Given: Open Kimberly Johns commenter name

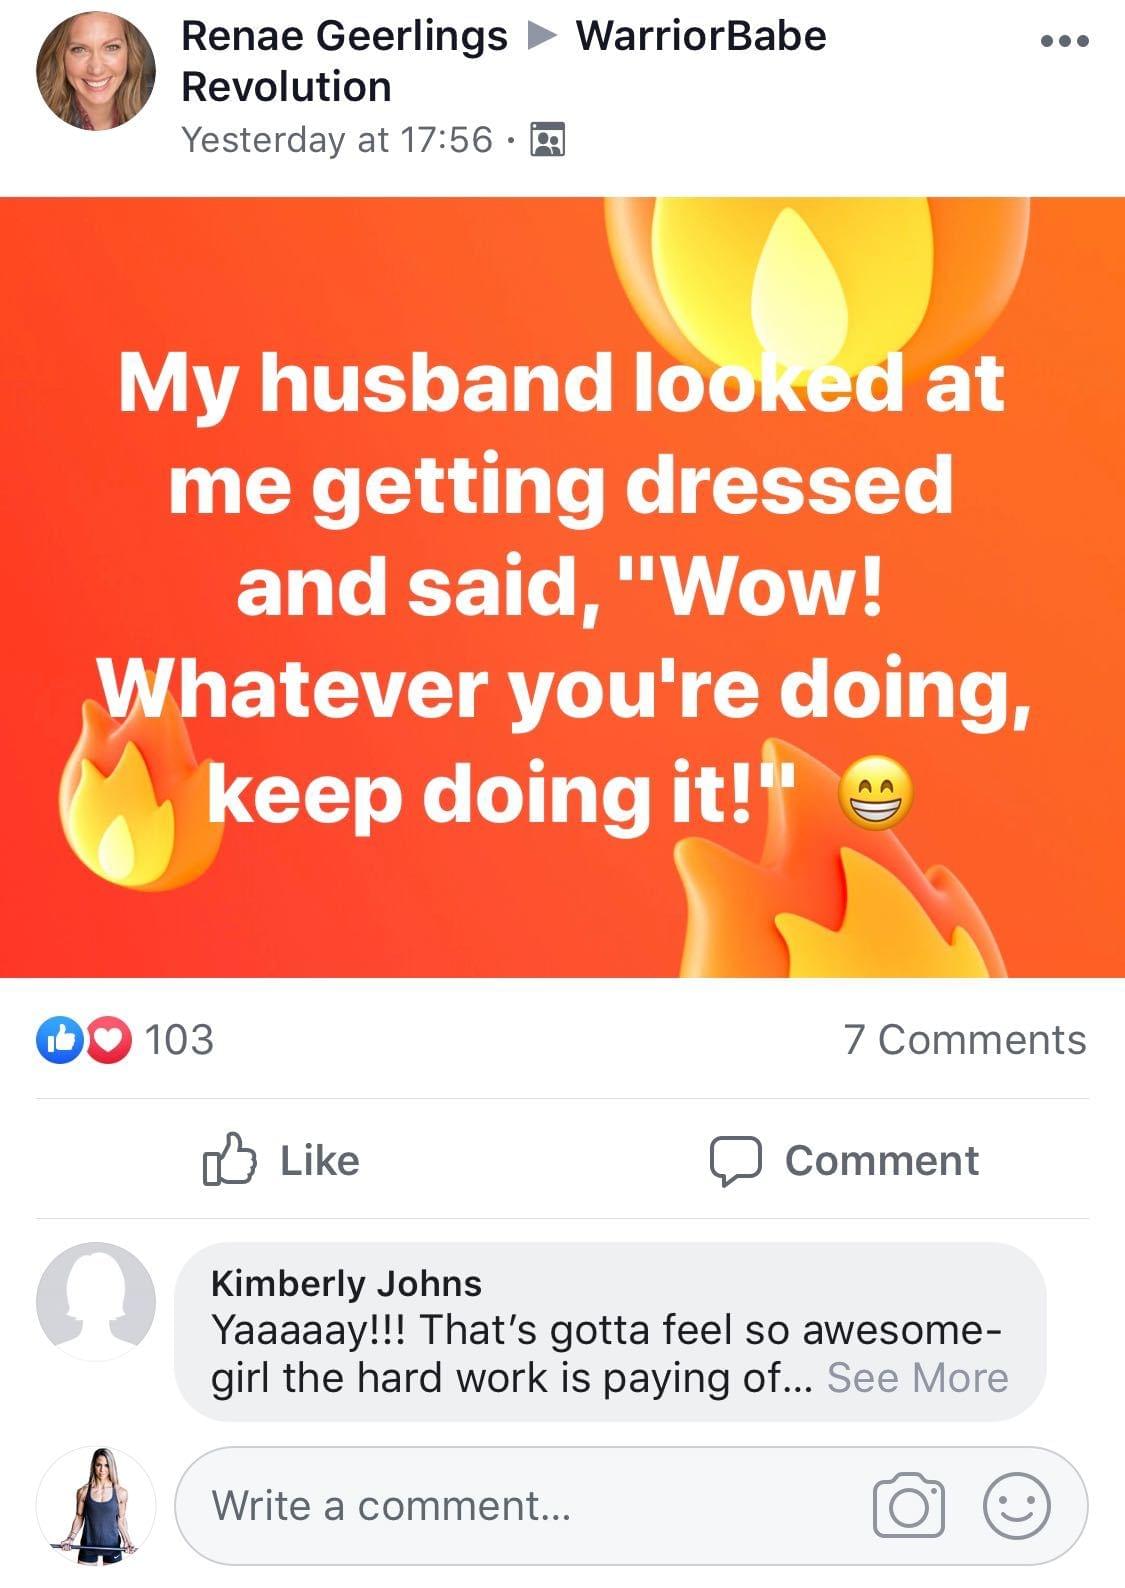Looking at the screenshot, I should coord(346,1283).
